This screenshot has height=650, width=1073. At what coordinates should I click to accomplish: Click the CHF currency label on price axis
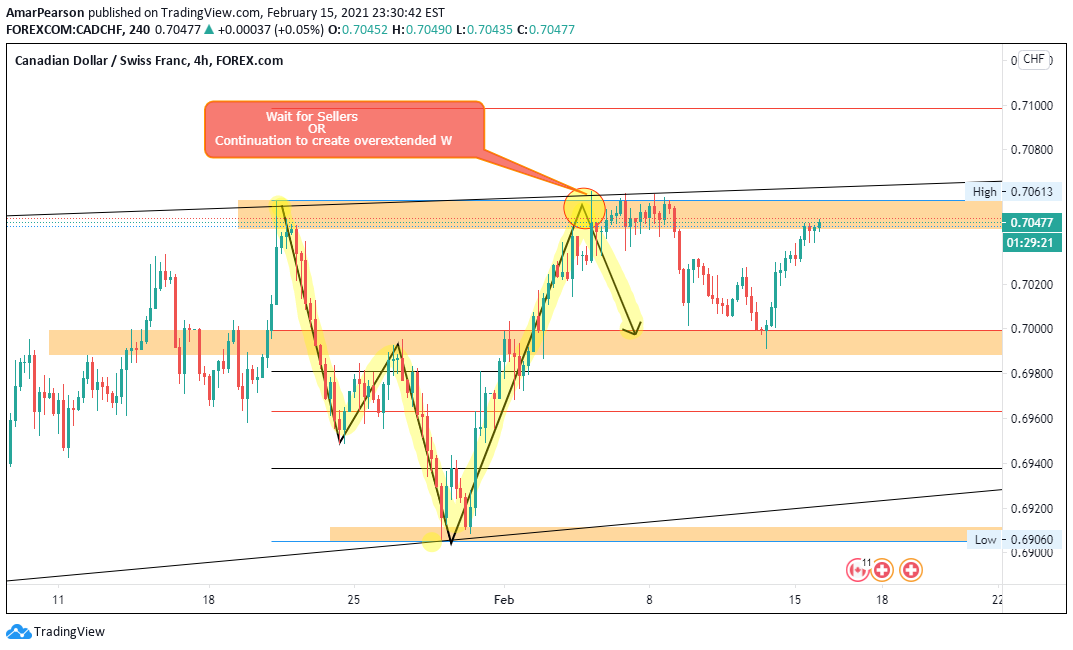[x=1033, y=60]
